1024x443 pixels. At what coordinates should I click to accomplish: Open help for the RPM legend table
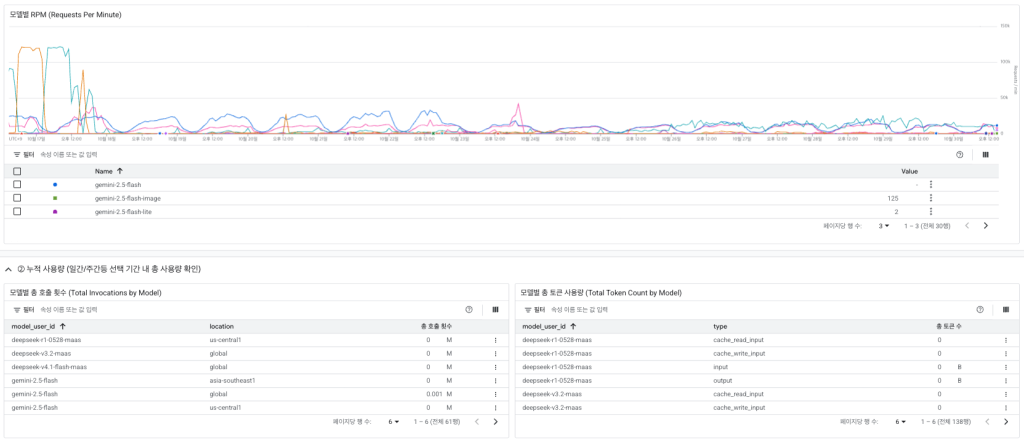pos(959,155)
